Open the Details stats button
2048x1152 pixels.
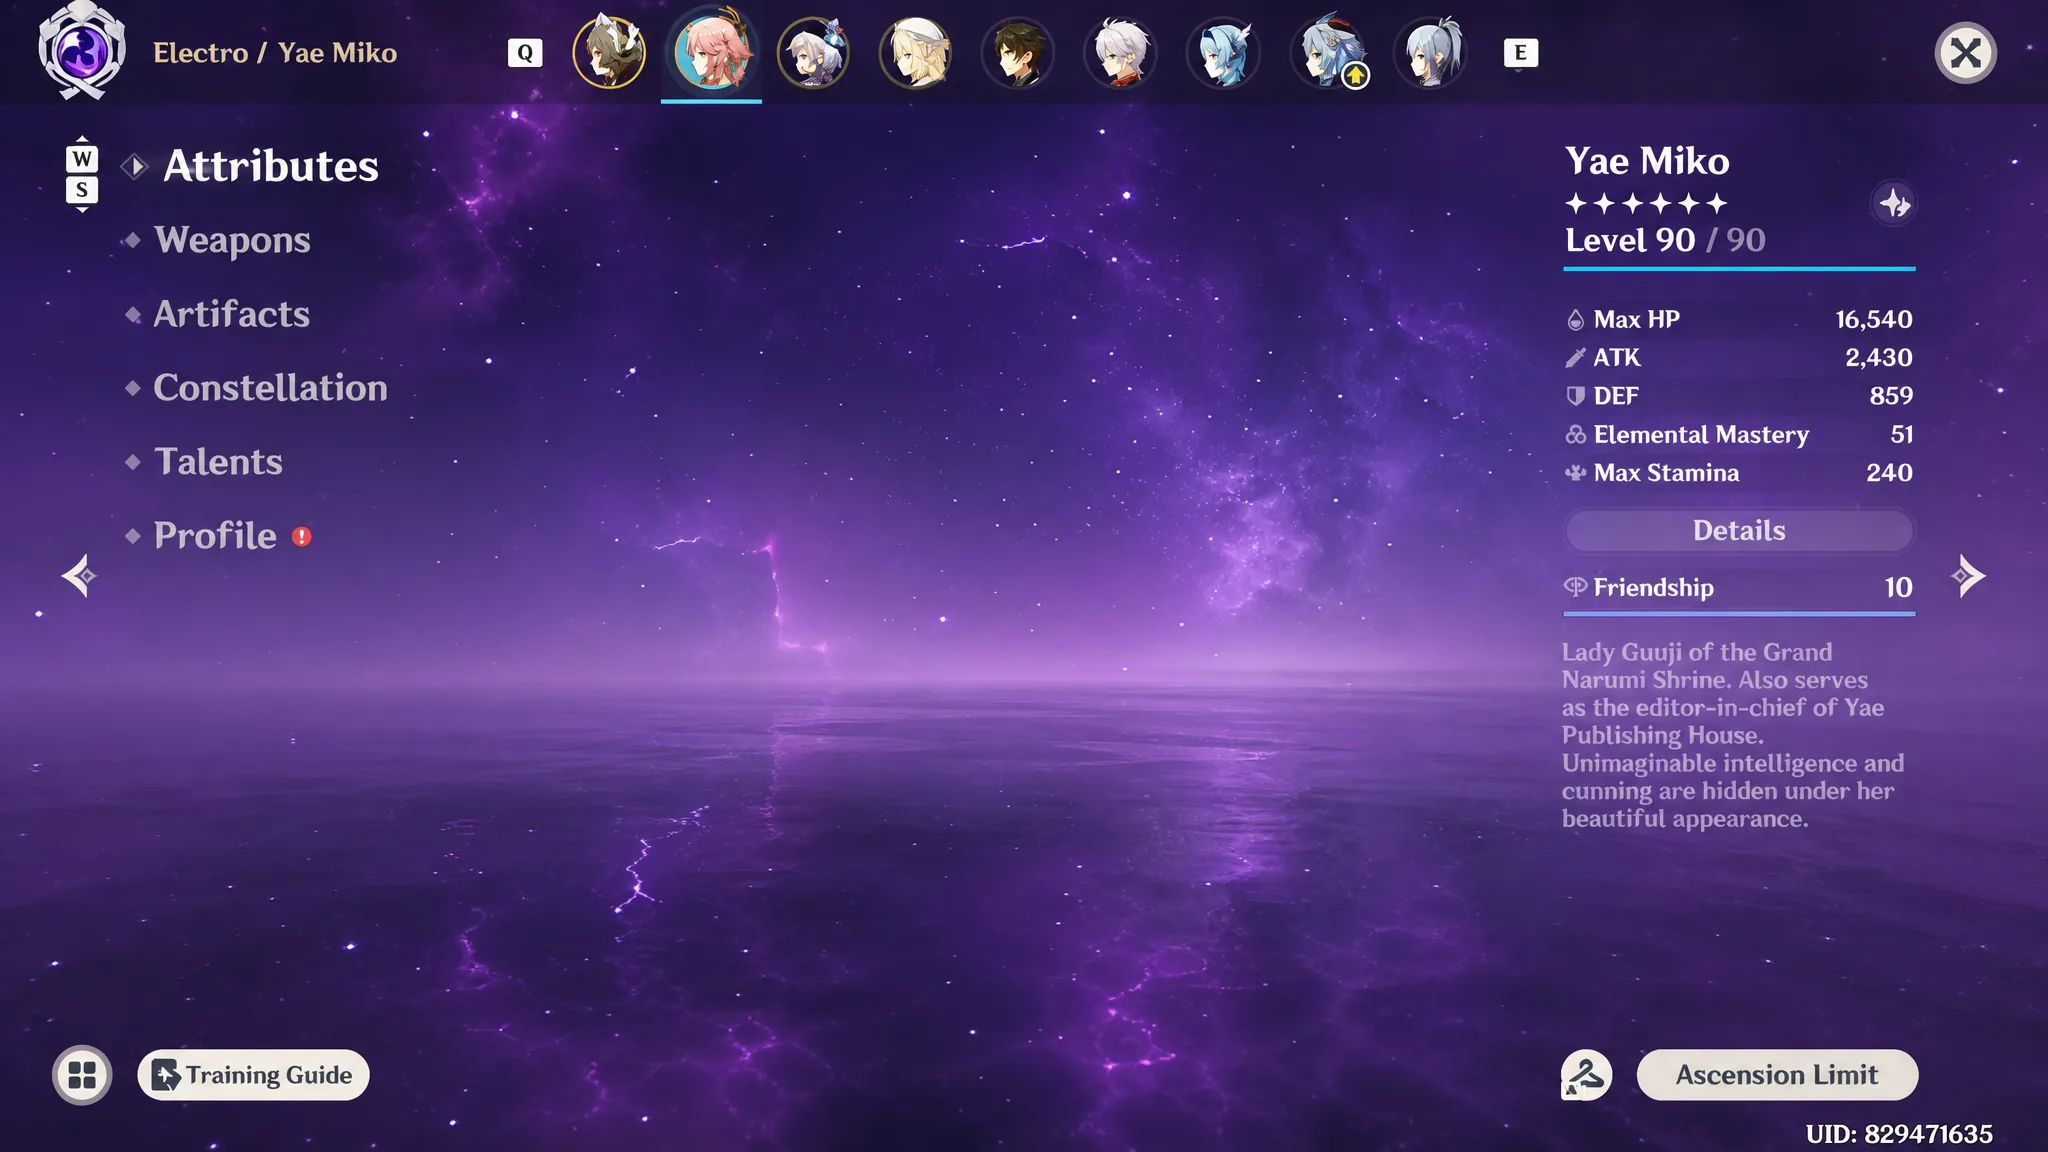point(1739,531)
